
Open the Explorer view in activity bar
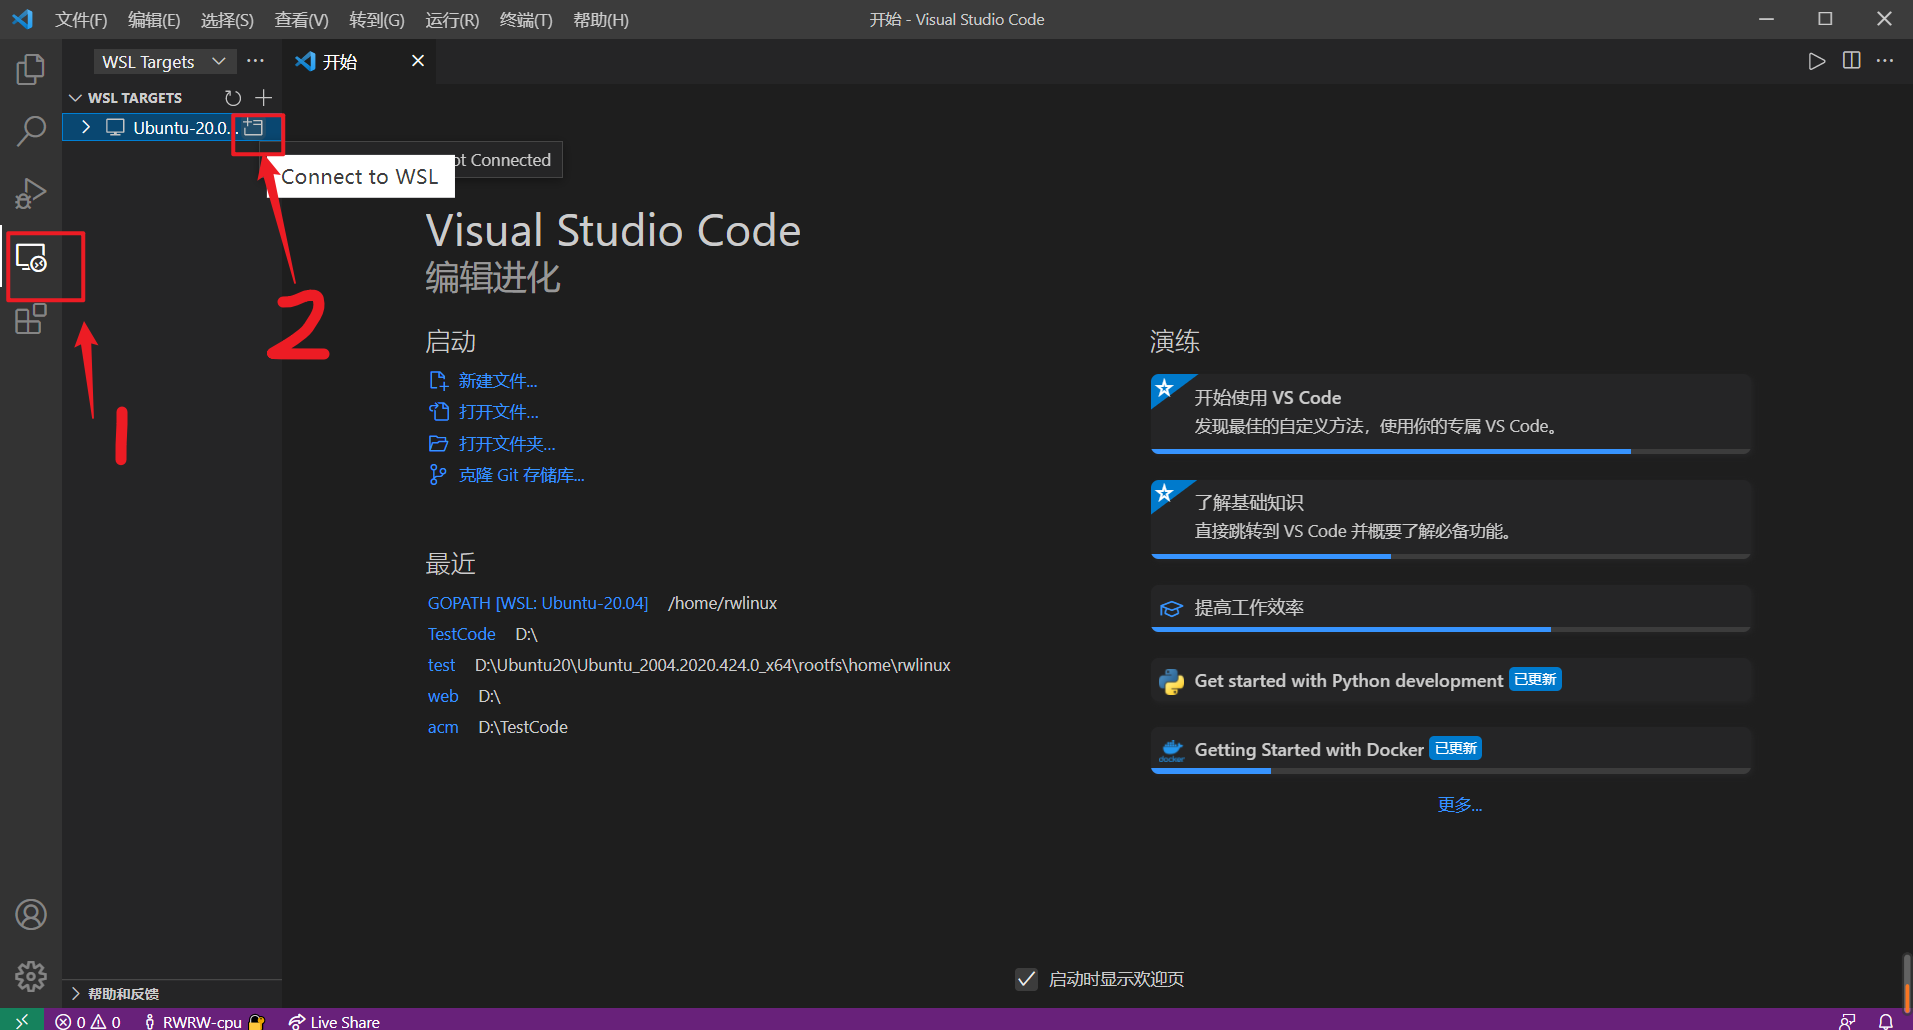tap(31, 69)
